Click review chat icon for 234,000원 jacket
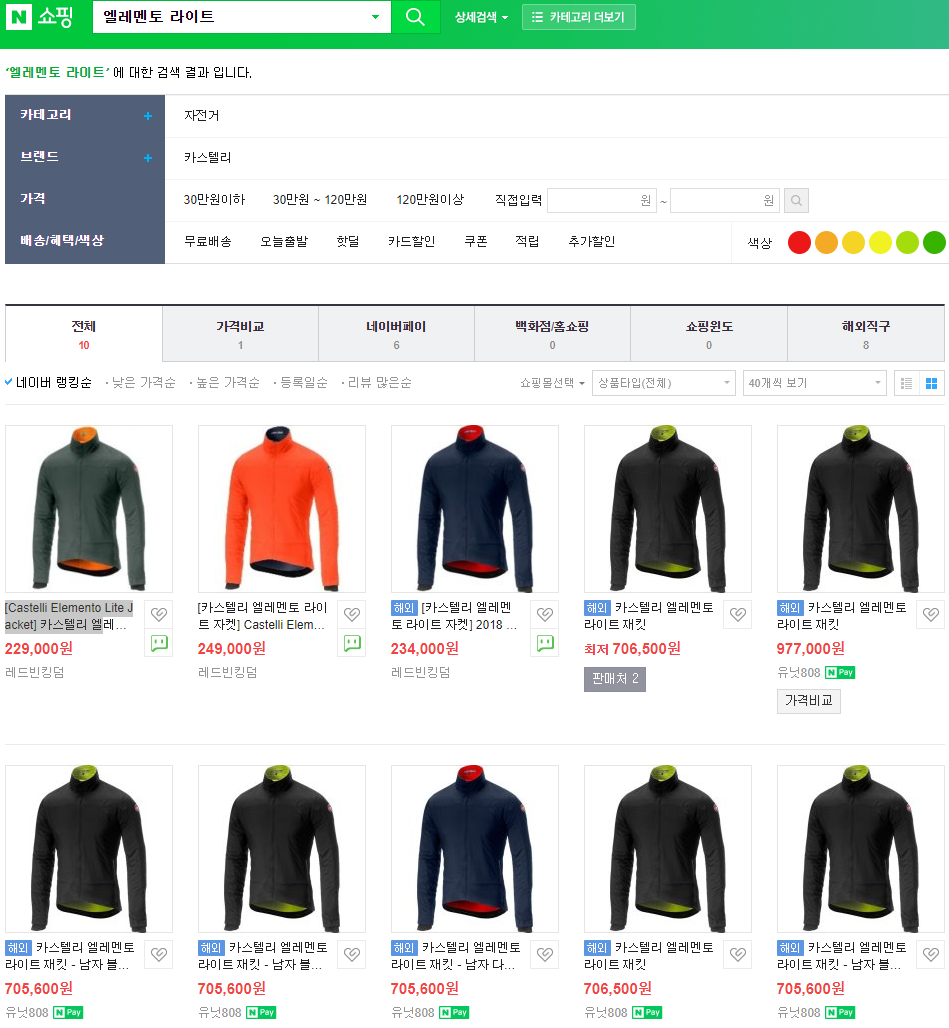The height and width of the screenshot is (1028, 949). pyautogui.click(x=545, y=643)
